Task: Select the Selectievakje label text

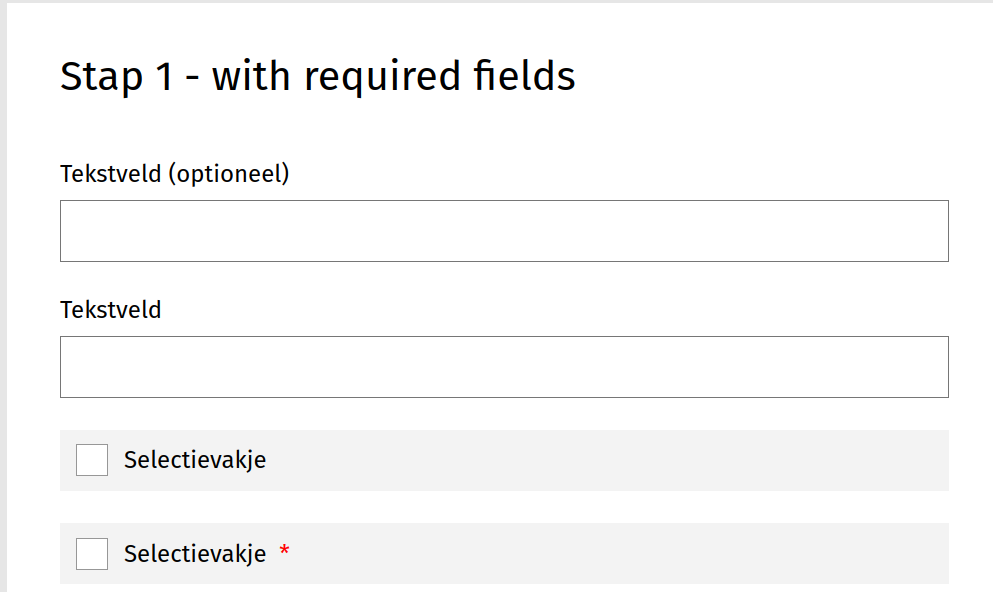Action: click(x=194, y=460)
